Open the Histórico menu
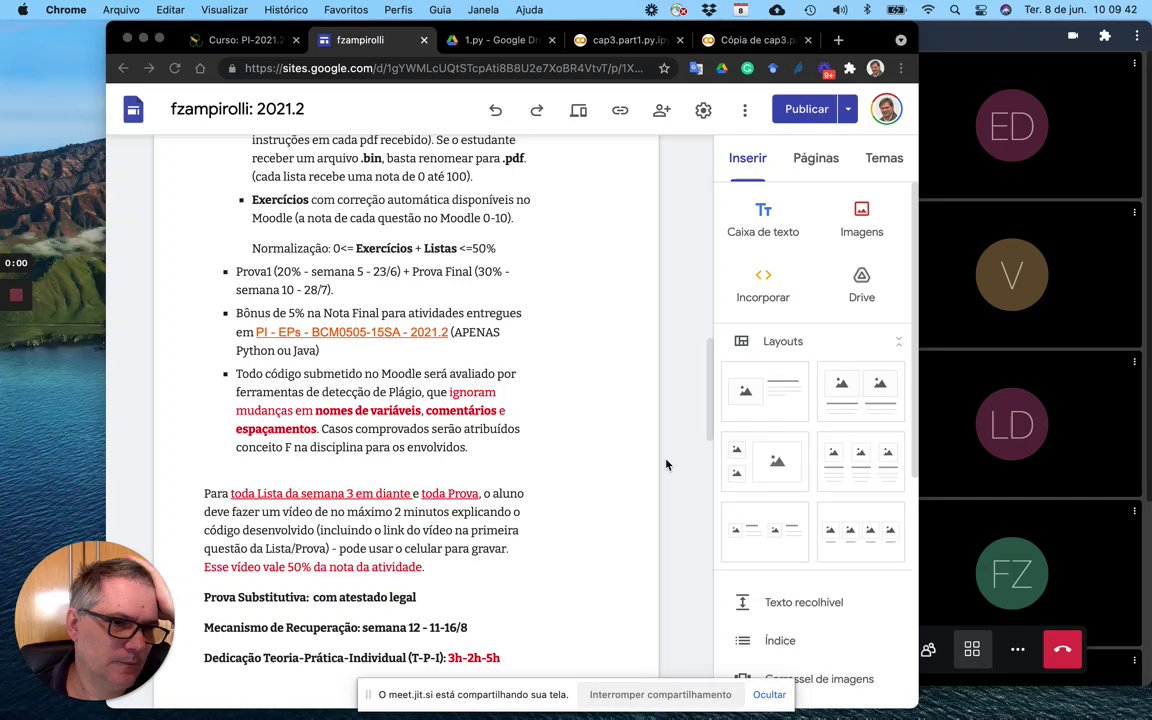The width and height of the screenshot is (1152, 720). click(x=286, y=10)
